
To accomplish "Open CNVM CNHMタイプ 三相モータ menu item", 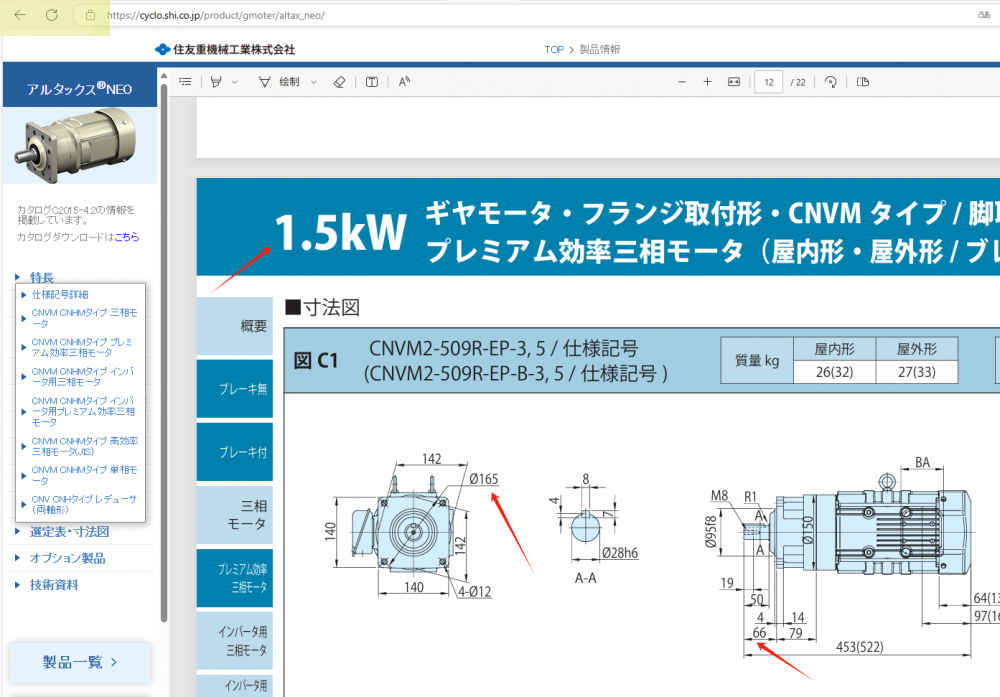I will click(x=84, y=318).
